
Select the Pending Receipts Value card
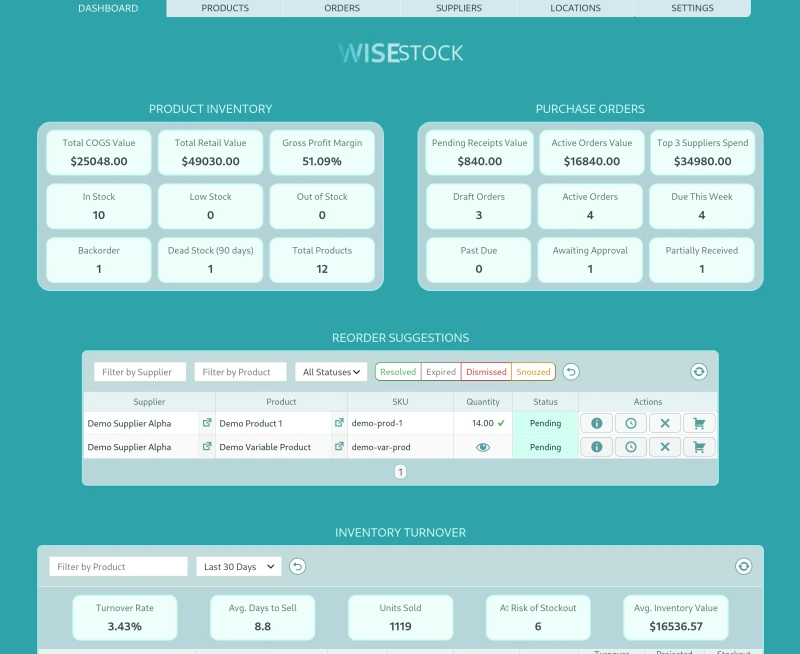tap(480, 153)
